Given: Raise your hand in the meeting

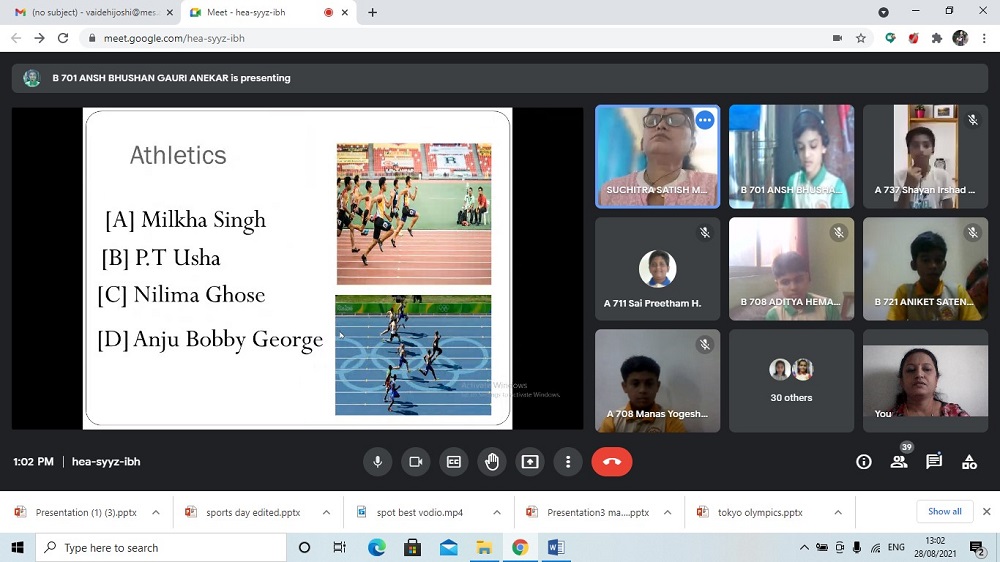Looking at the screenshot, I should tap(491, 462).
